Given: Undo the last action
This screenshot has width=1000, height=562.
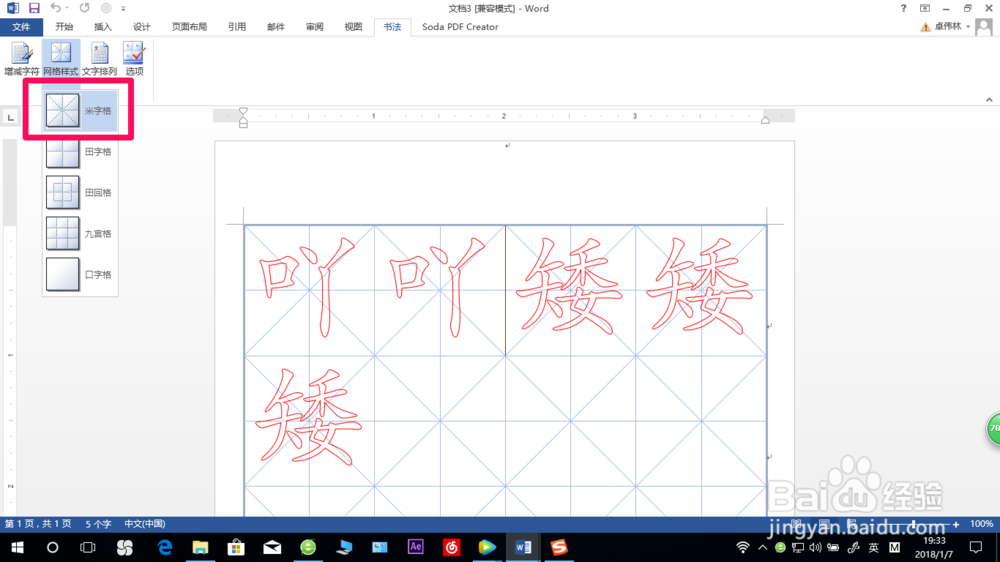Looking at the screenshot, I should click(x=56, y=8).
